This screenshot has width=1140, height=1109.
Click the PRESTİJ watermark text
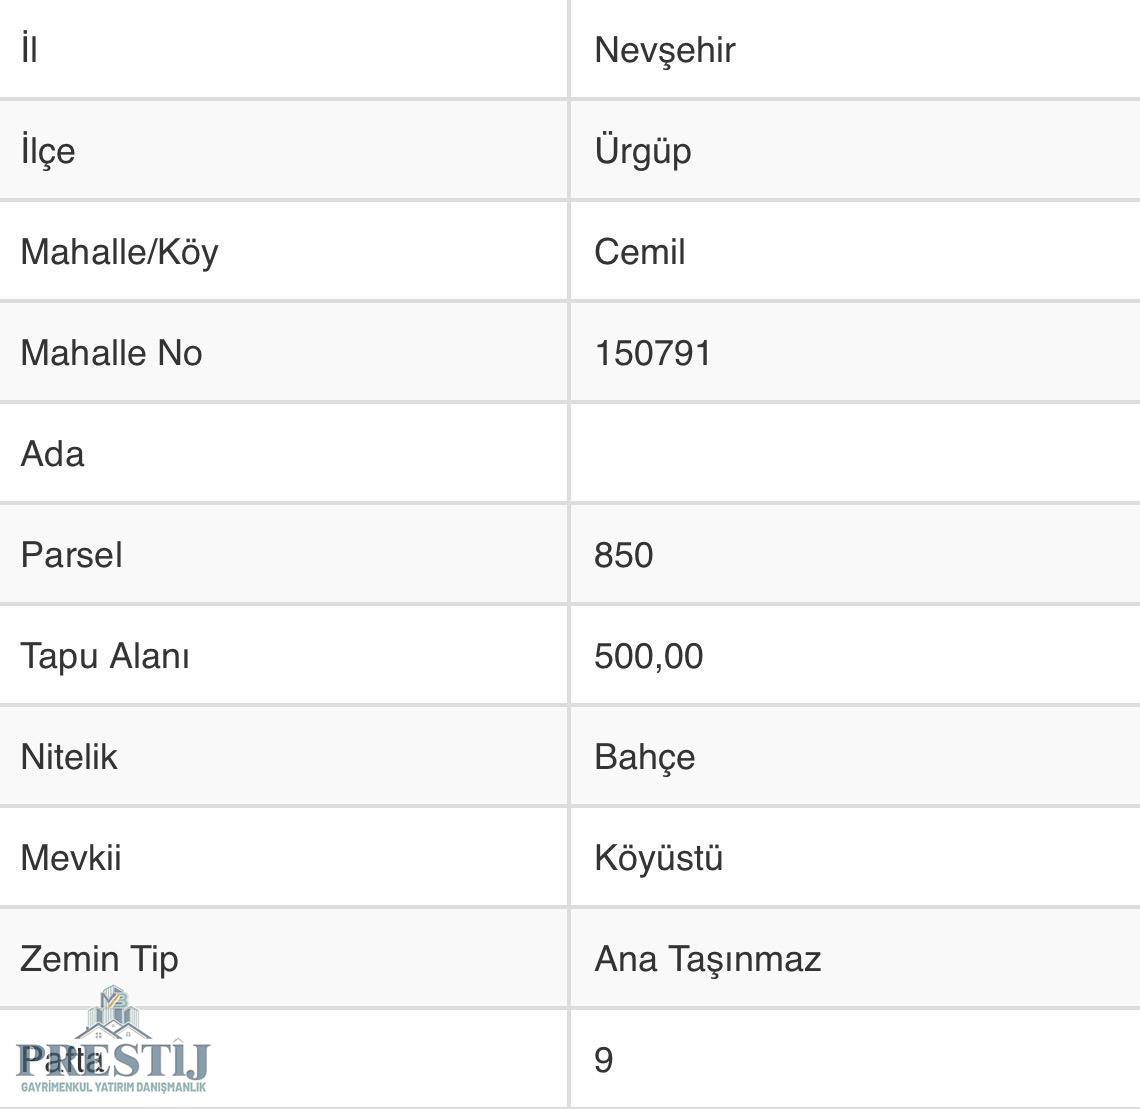(x=113, y=1060)
